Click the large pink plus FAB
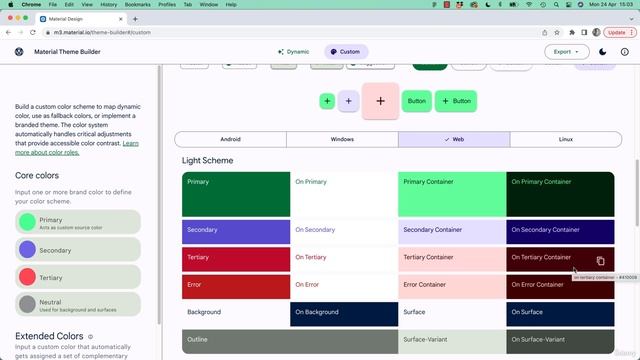640x360 pixels. (x=380, y=101)
